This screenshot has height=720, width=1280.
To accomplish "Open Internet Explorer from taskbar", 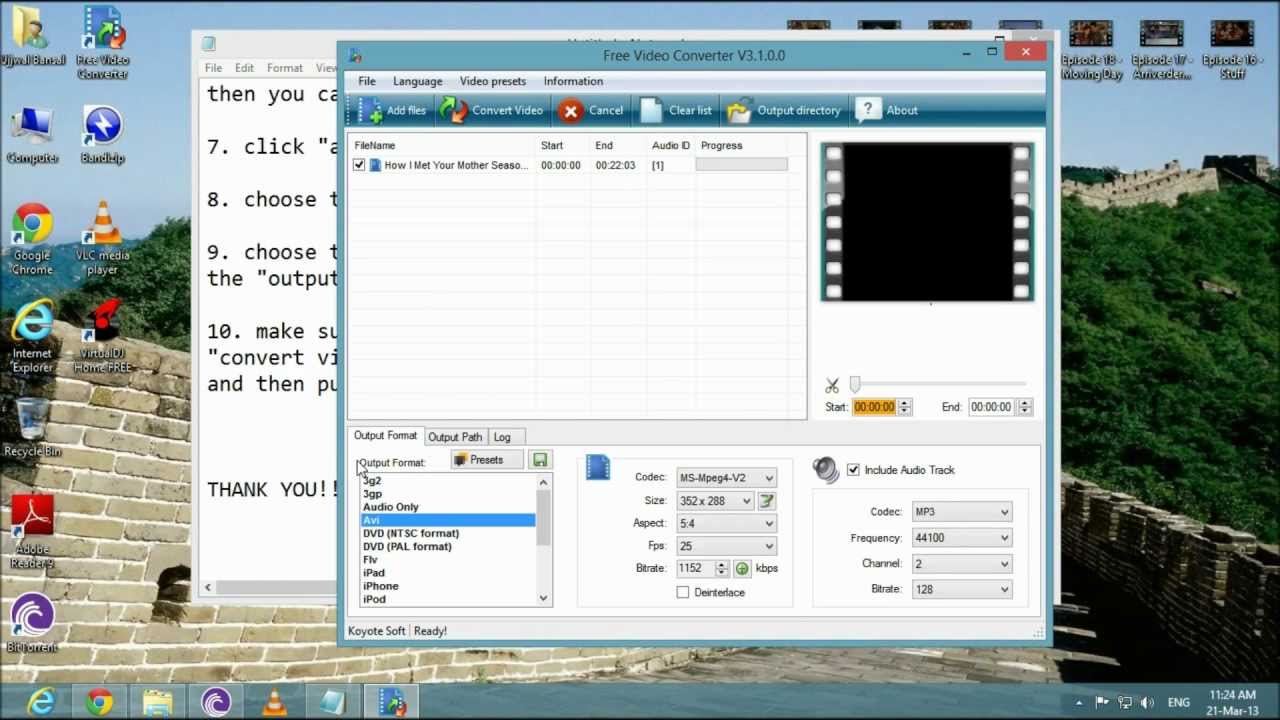I will tap(41, 702).
